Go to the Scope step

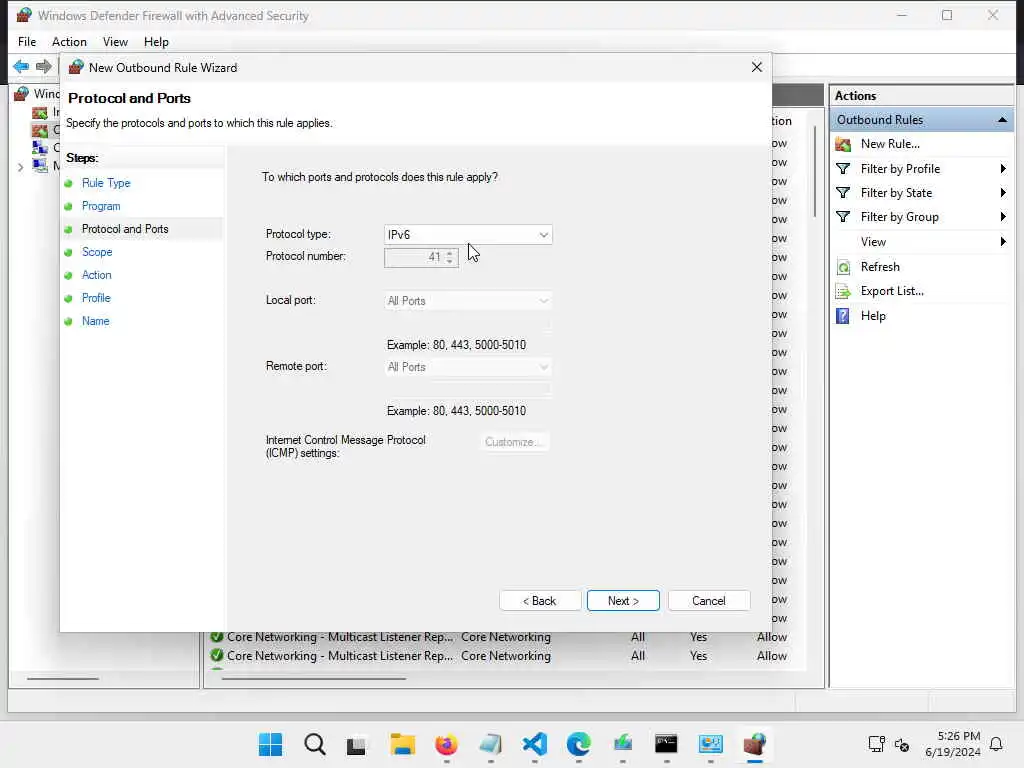(x=97, y=252)
